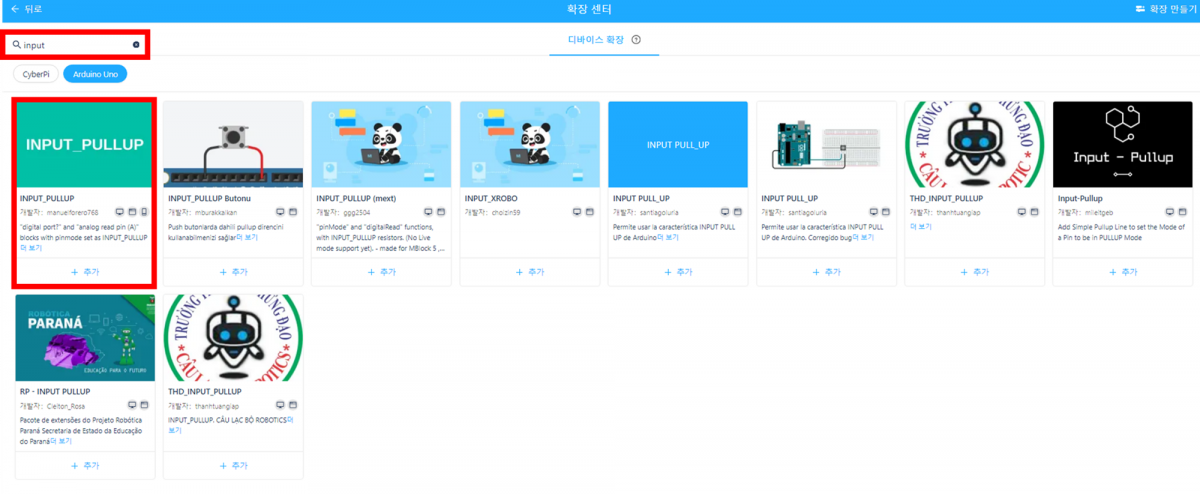
Task: Click the plus icon on INPUT_XROBO card
Action: [520, 272]
